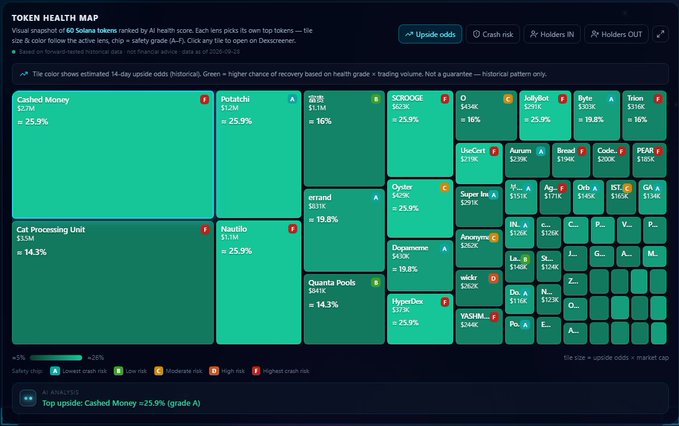Screen dimensions: 679x426
Task: Open the HyperDex $373K tile
Action: click(420, 319)
